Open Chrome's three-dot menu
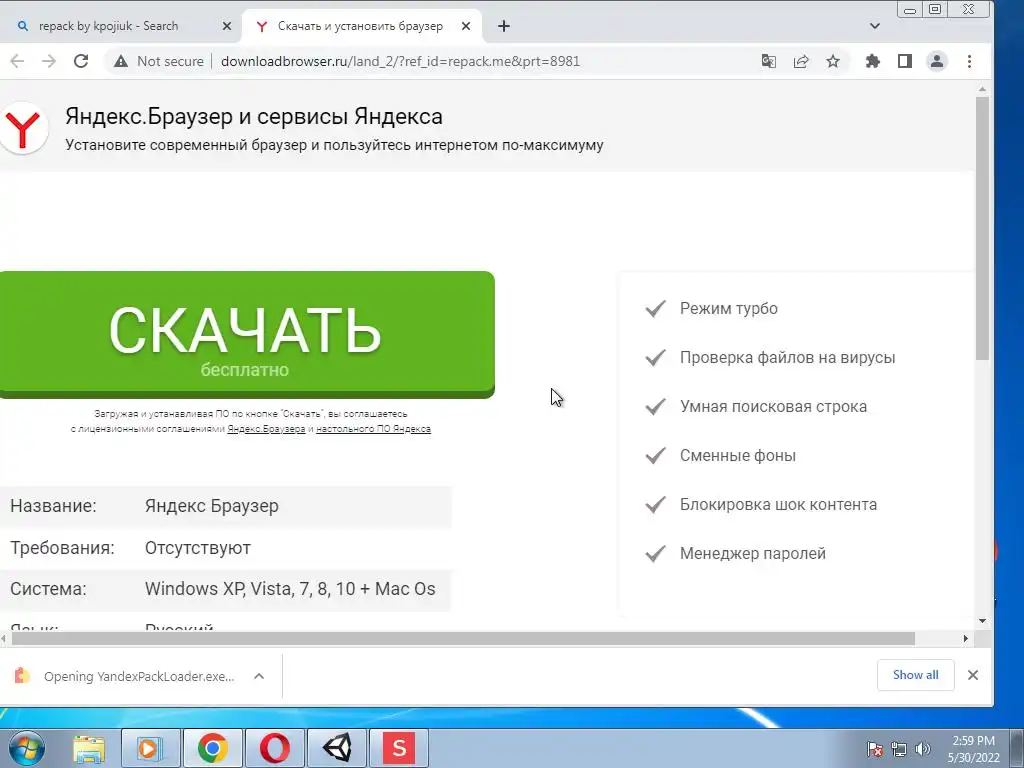1024x768 pixels. click(x=969, y=61)
